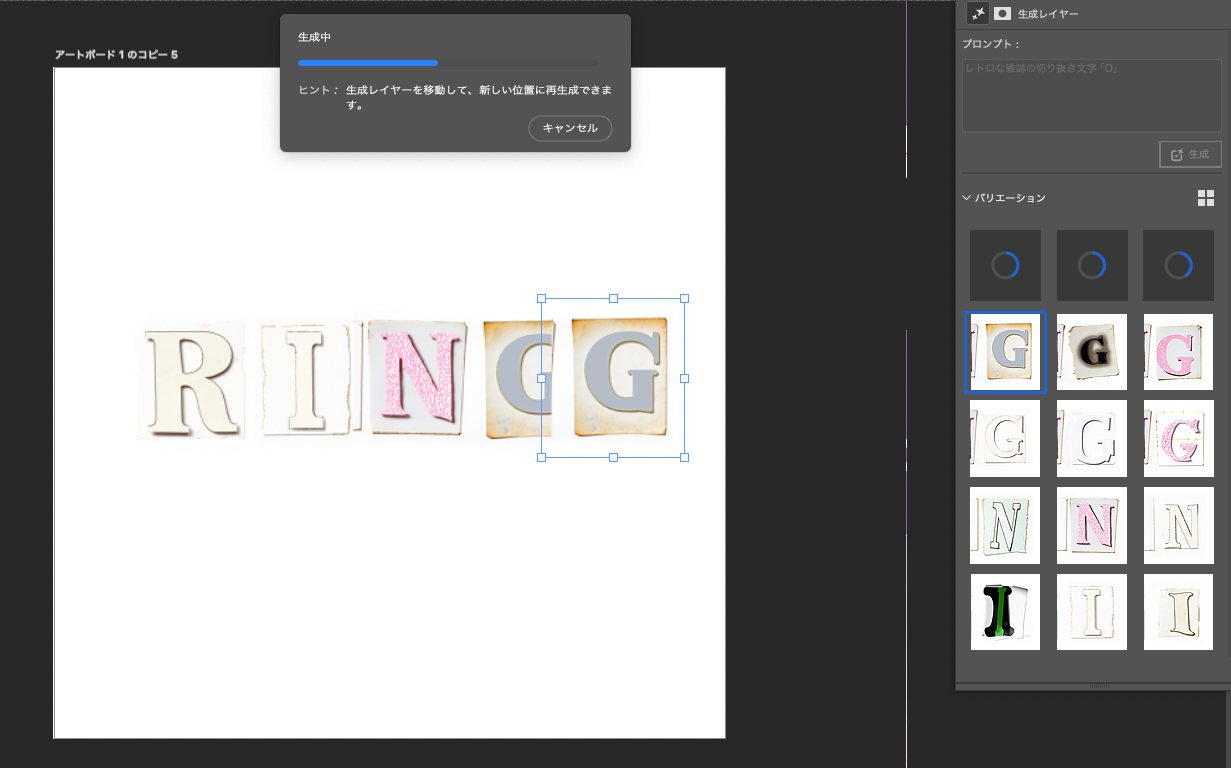Select the last loading spinner placeholder
Image resolution: width=1231 pixels, height=768 pixels.
pos(1179,265)
